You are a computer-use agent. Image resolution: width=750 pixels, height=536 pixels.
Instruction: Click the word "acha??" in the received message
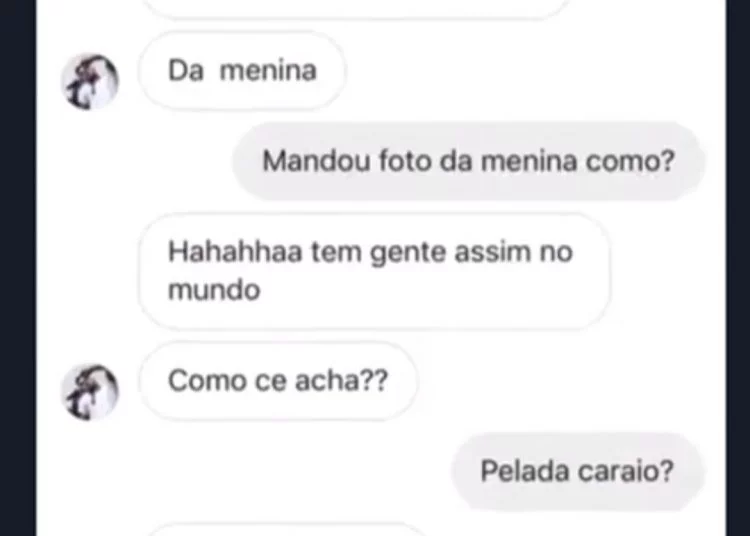coord(341,381)
